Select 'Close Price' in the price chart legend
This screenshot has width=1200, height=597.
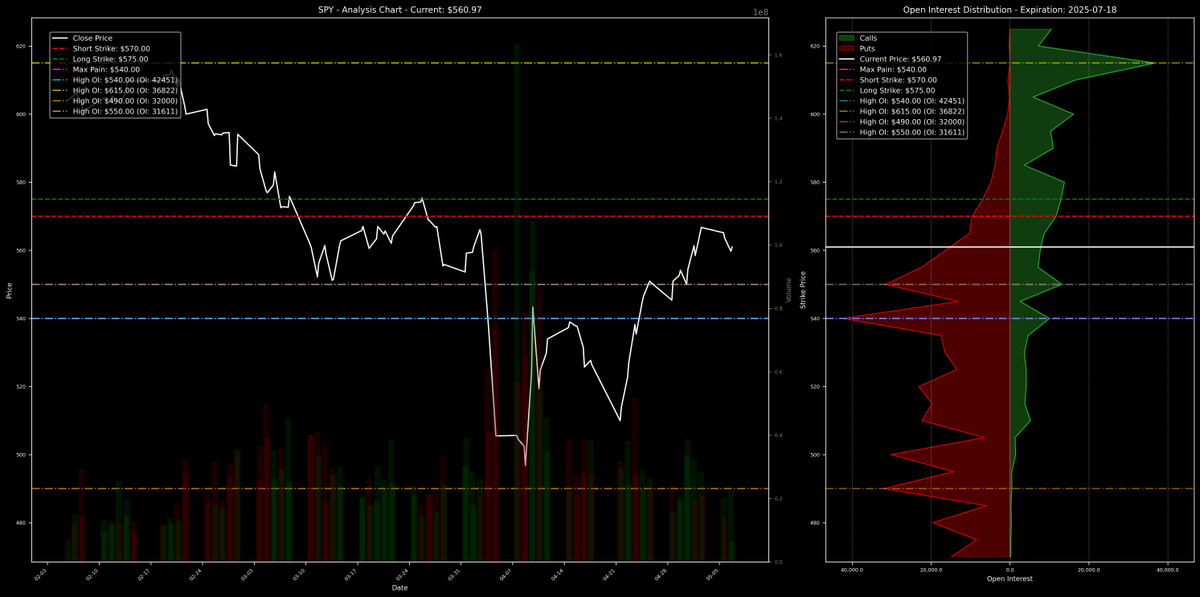coord(93,38)
